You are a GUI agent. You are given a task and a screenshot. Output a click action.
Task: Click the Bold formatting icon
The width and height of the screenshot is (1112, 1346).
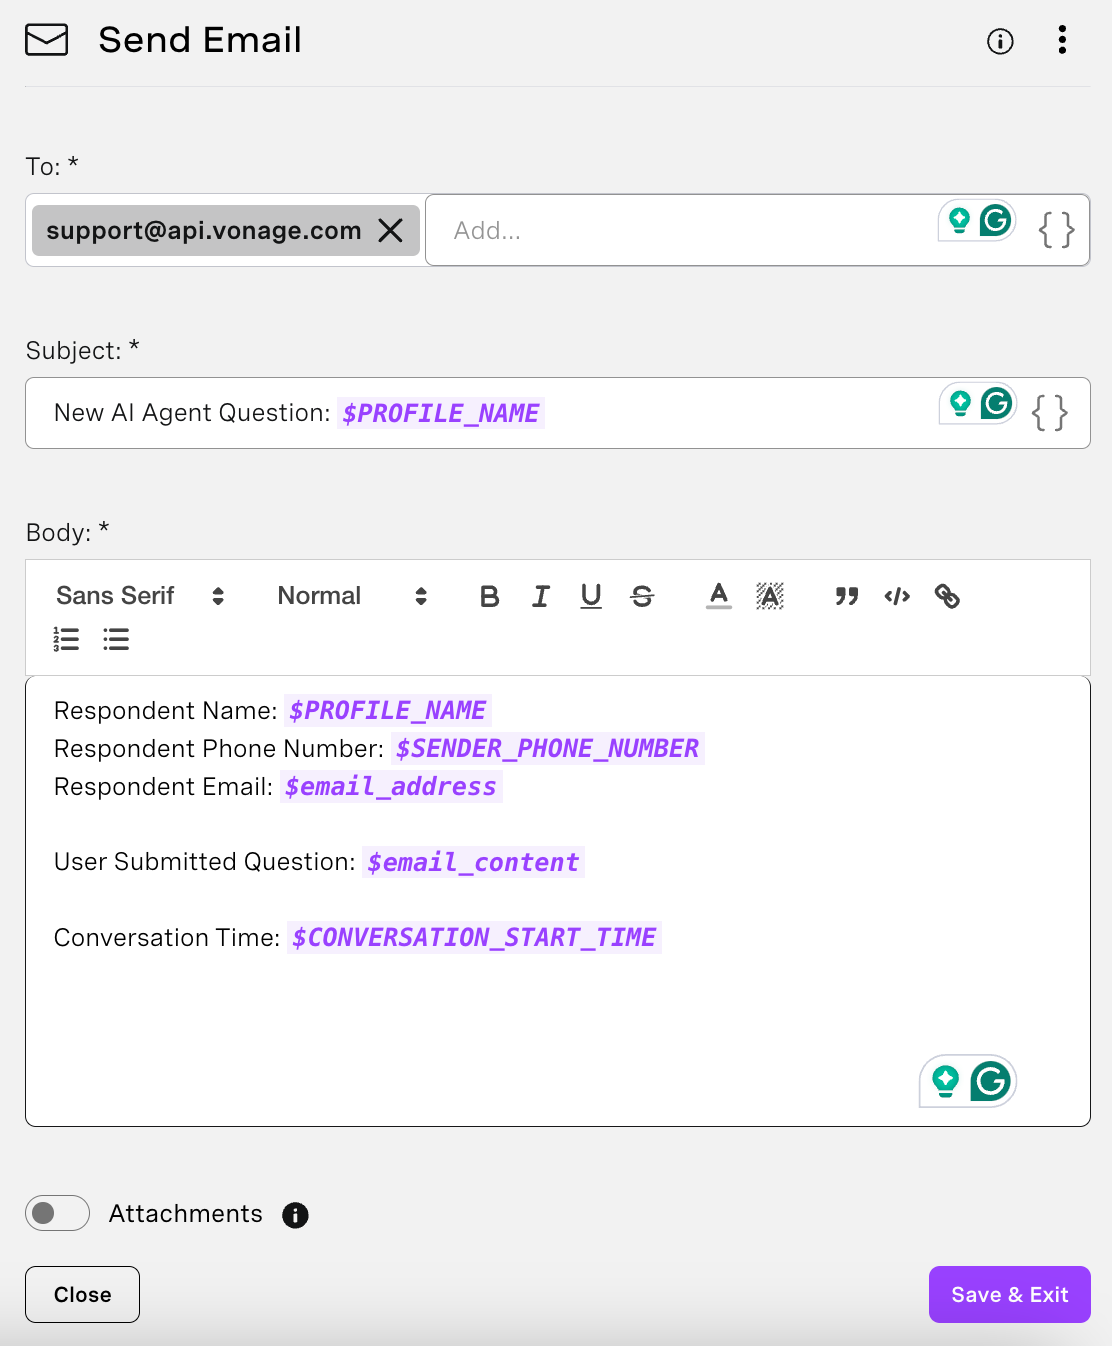pos(489,596)
